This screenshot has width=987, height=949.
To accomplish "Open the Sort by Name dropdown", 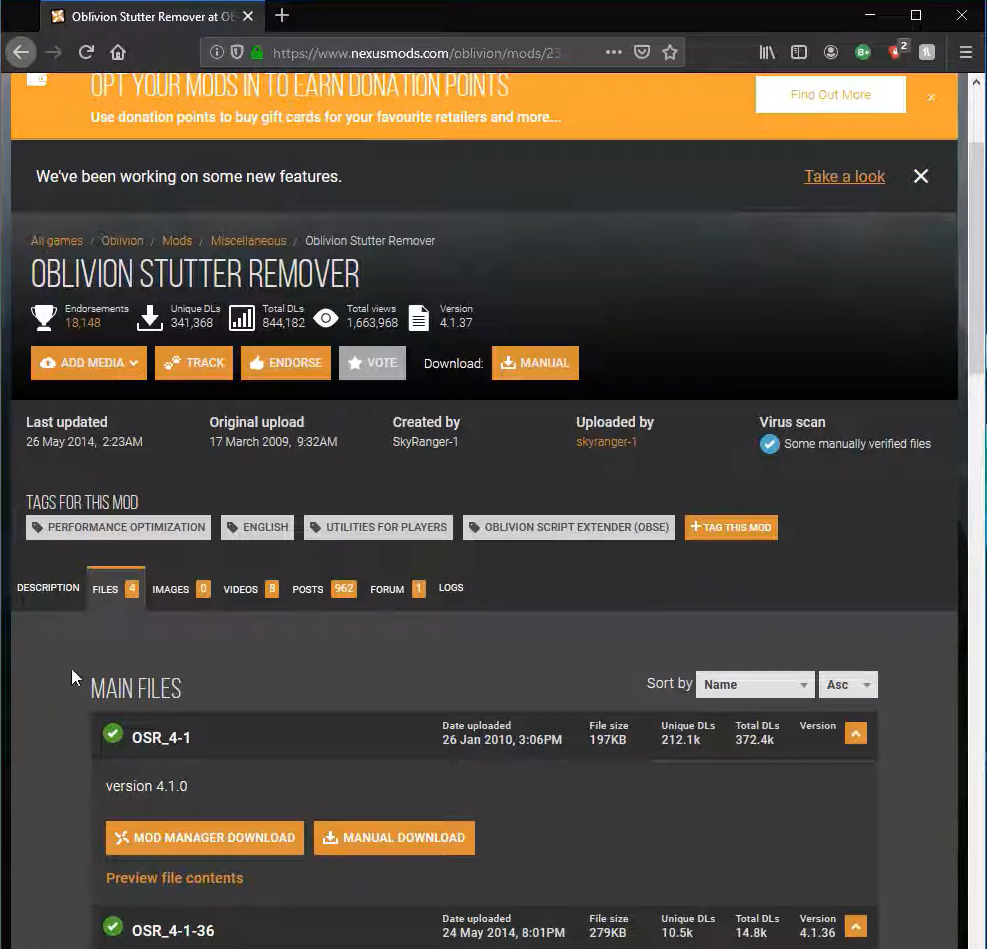I will point(755,685).
